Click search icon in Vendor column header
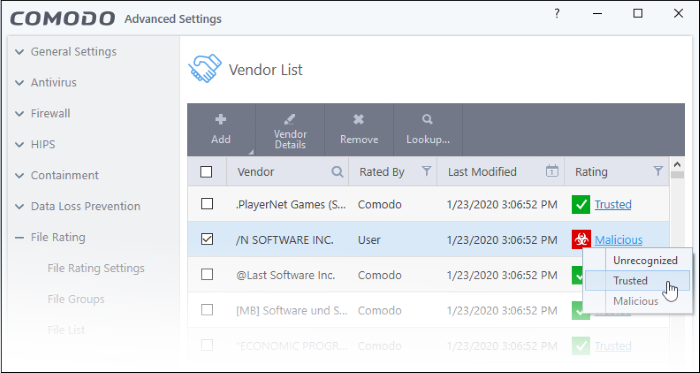 pyautogui.click(x=337, y=172)
